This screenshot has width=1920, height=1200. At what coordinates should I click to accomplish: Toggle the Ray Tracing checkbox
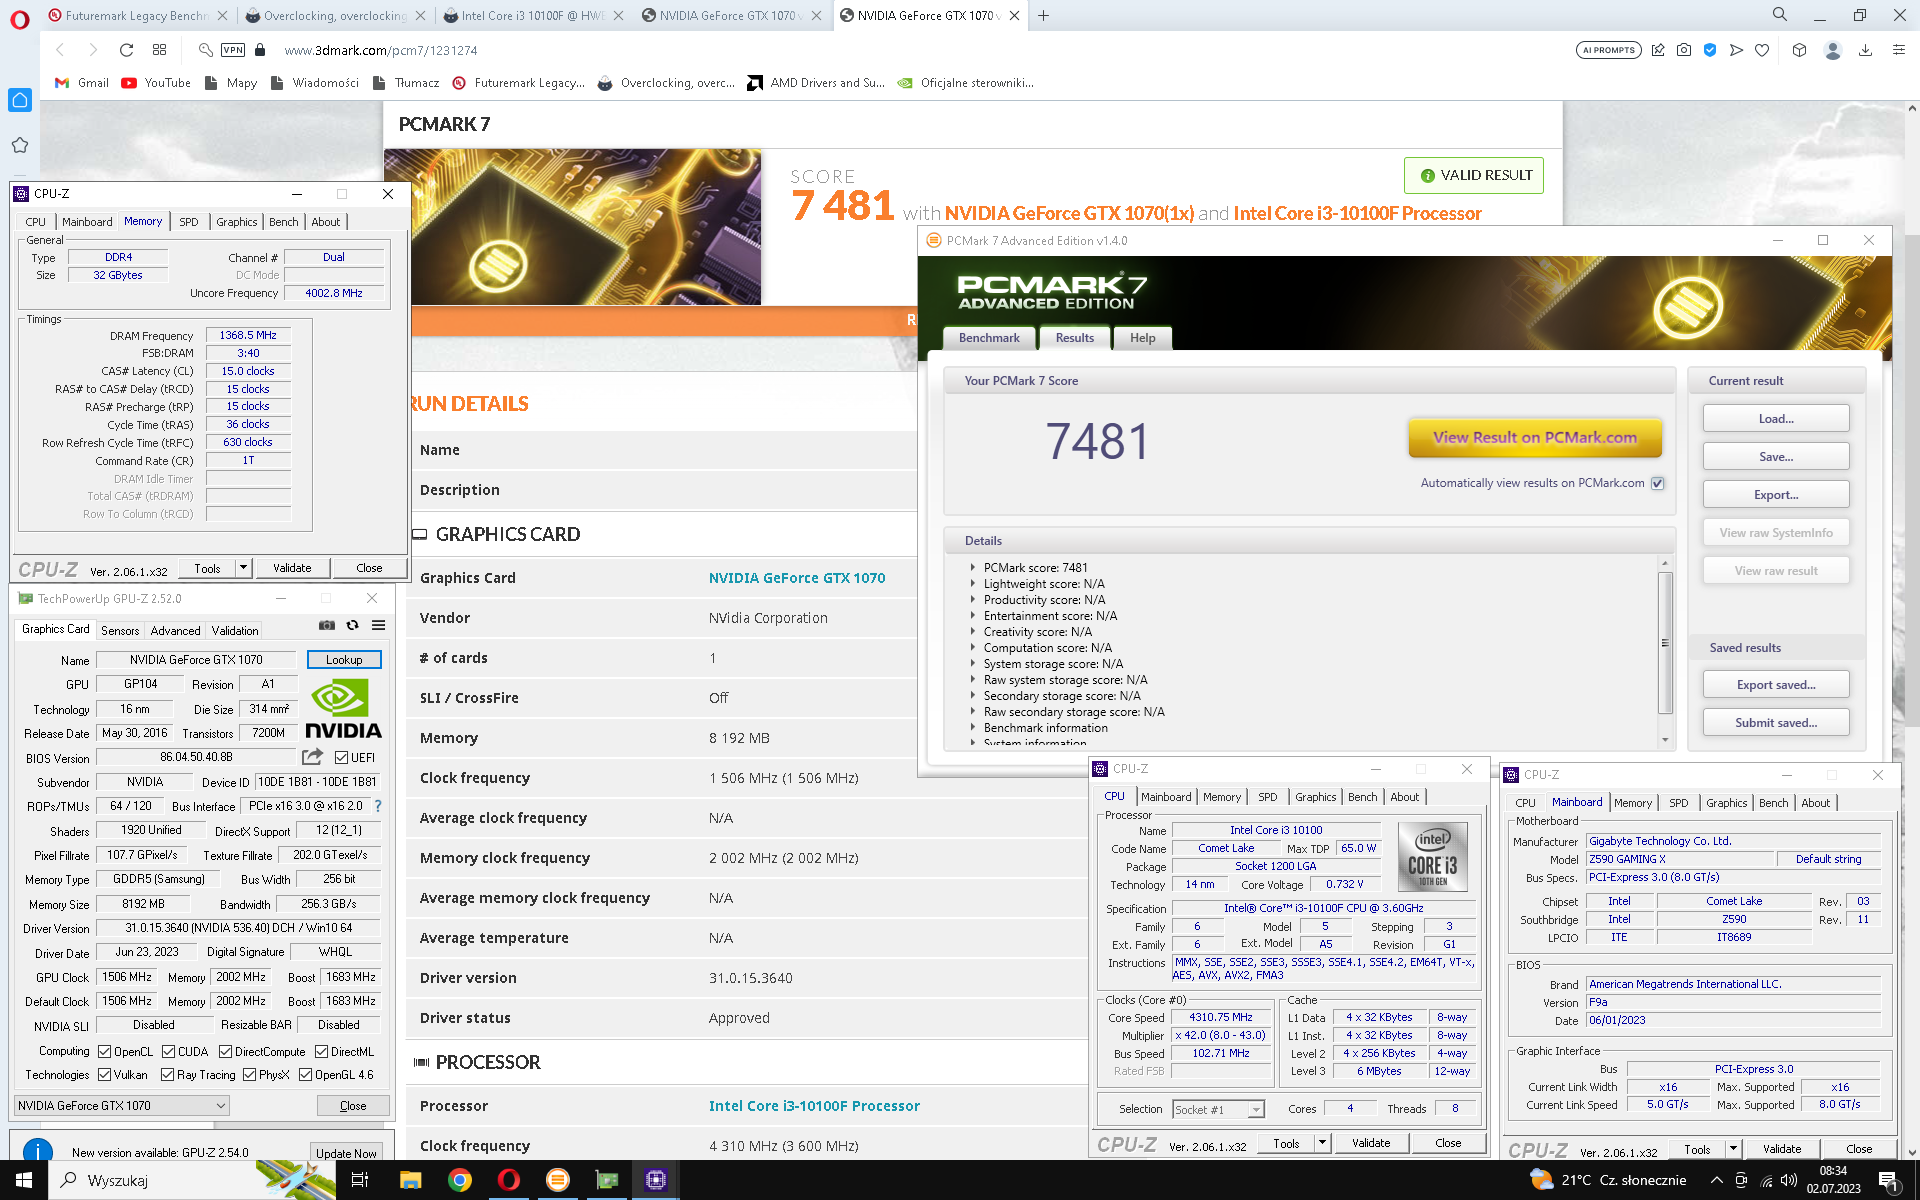[x=167, y=1075]
